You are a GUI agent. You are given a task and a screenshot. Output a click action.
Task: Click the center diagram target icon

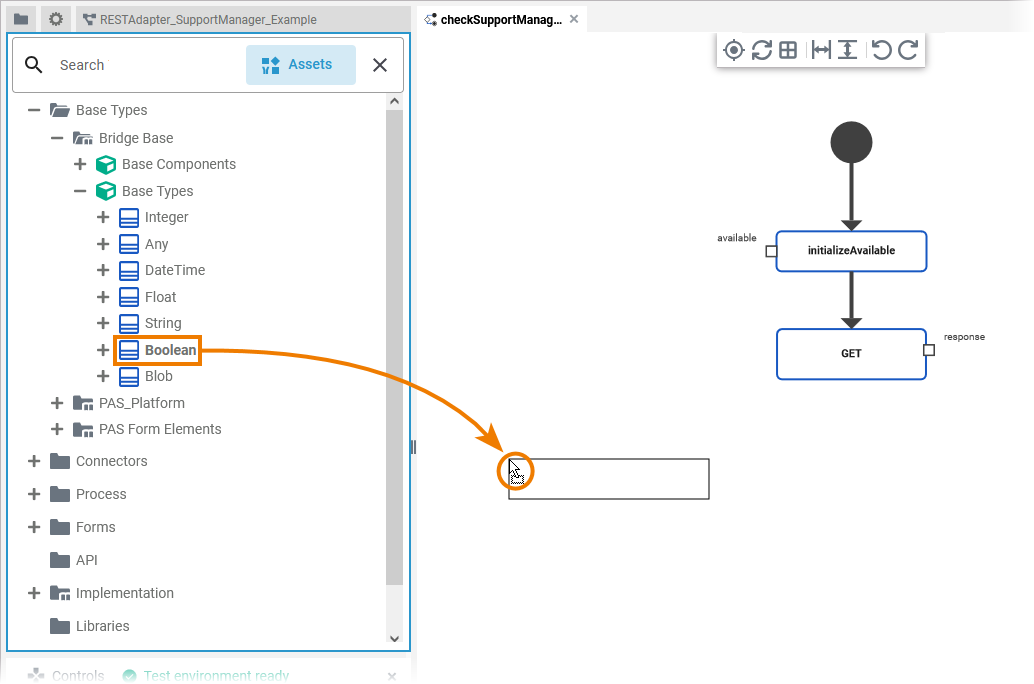tap(734, 50)
